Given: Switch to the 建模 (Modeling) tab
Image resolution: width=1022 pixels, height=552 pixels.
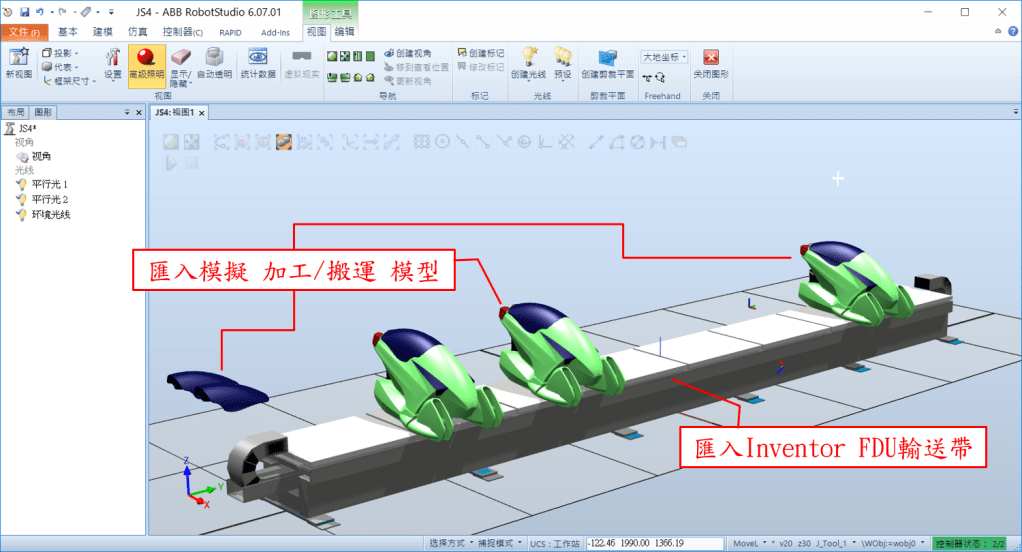Looking at the screenshot, I should point(103,32).
